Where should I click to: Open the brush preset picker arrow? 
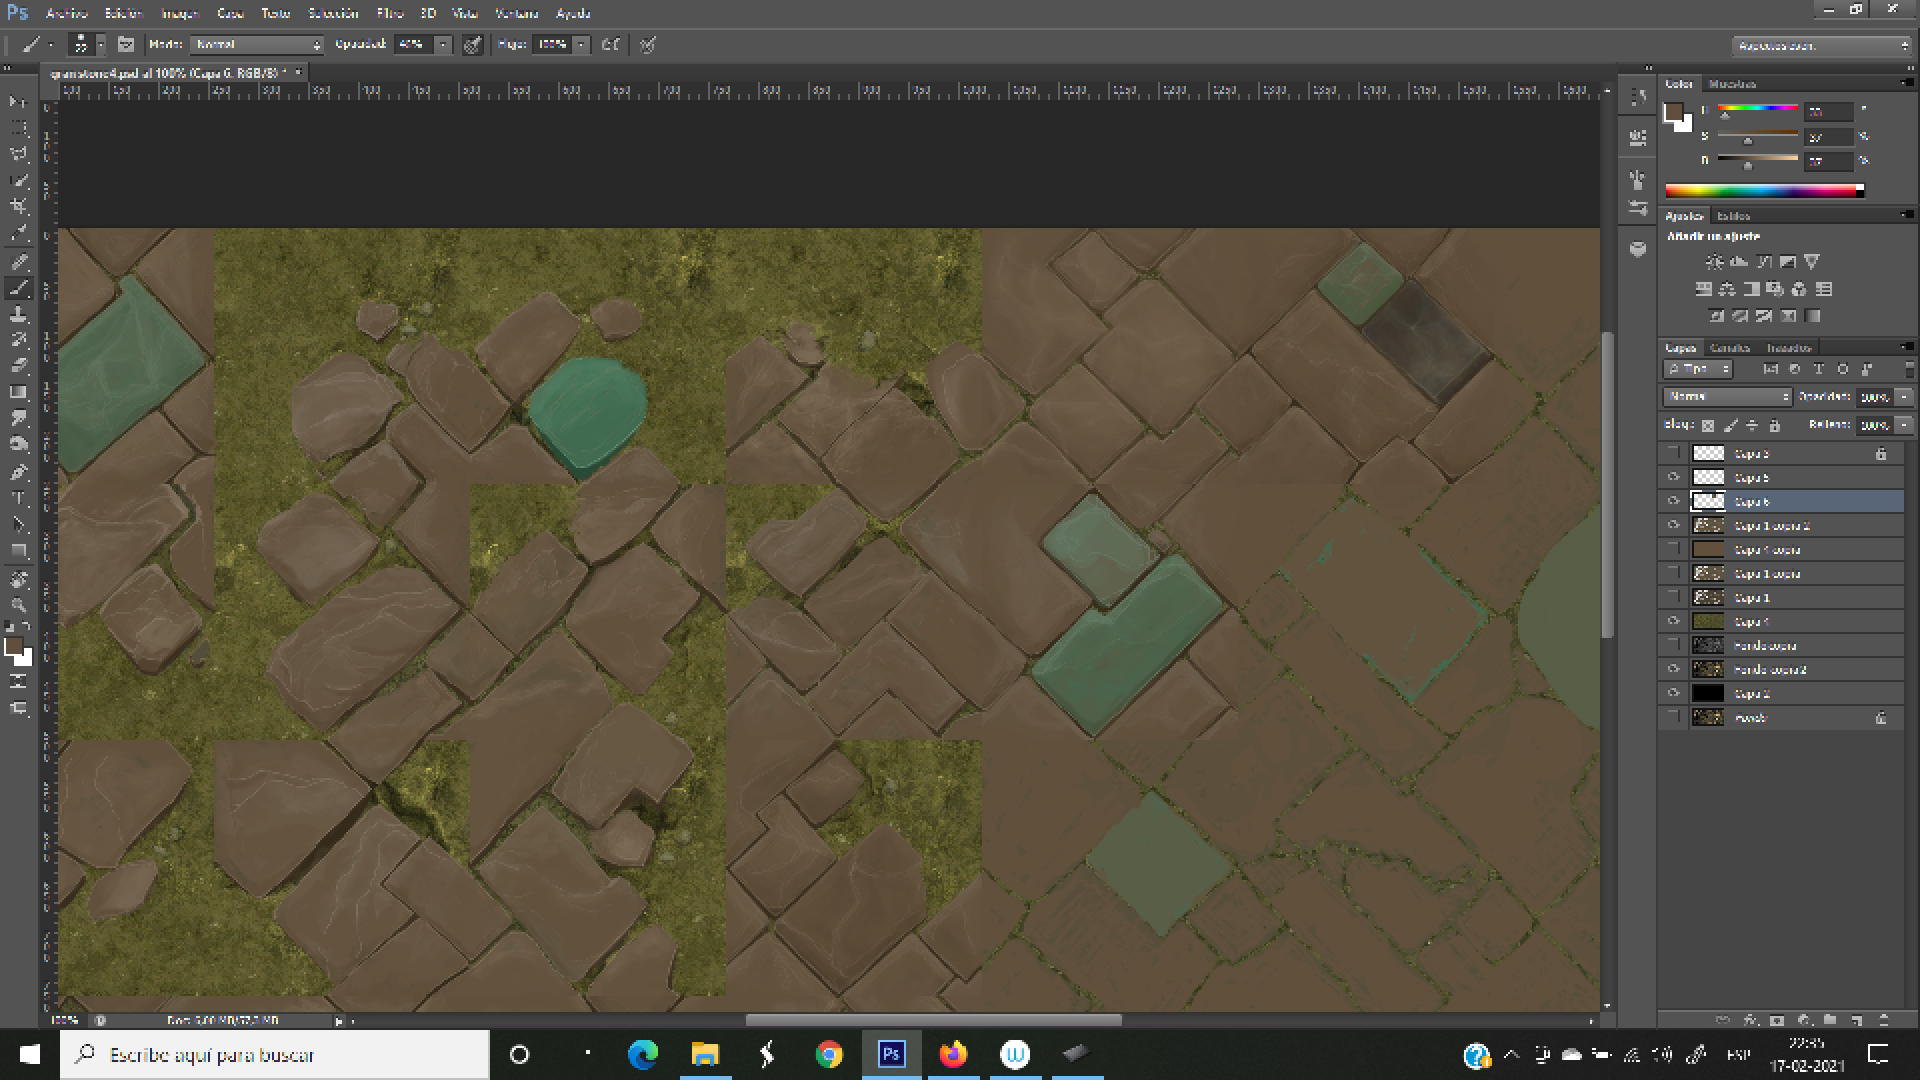100,45
